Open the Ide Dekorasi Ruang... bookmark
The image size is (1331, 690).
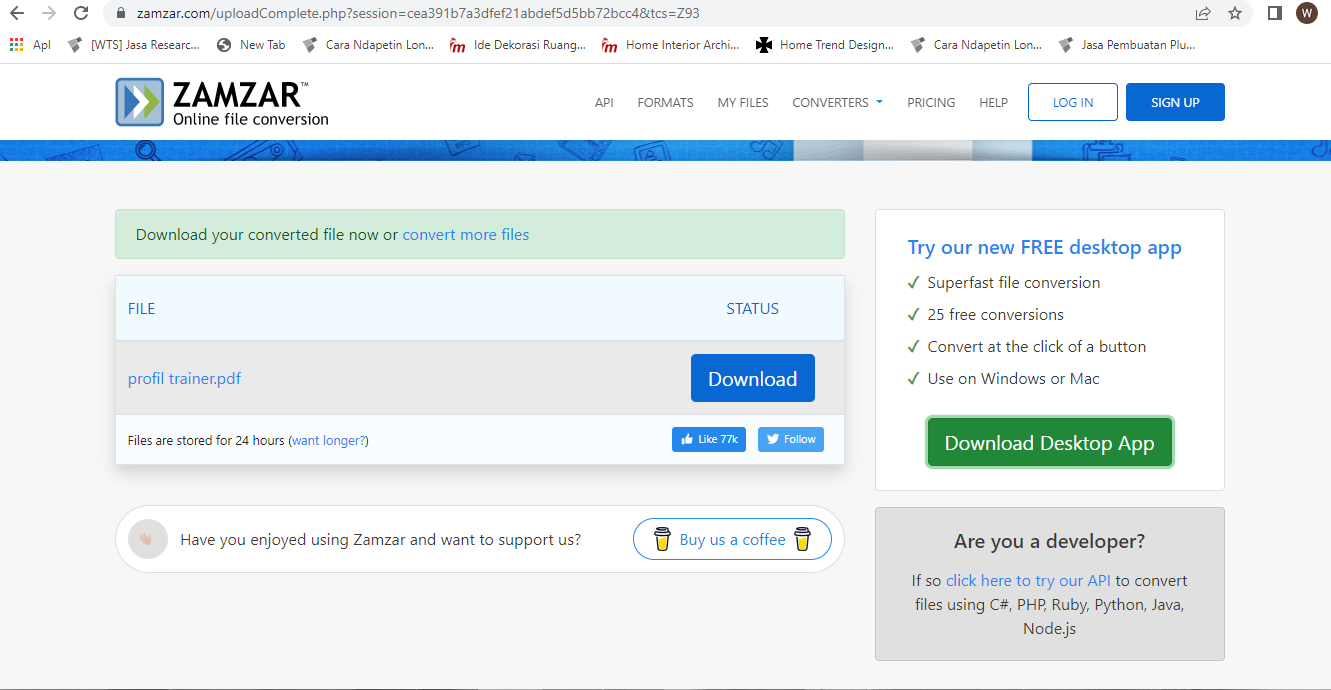point(518,45)
